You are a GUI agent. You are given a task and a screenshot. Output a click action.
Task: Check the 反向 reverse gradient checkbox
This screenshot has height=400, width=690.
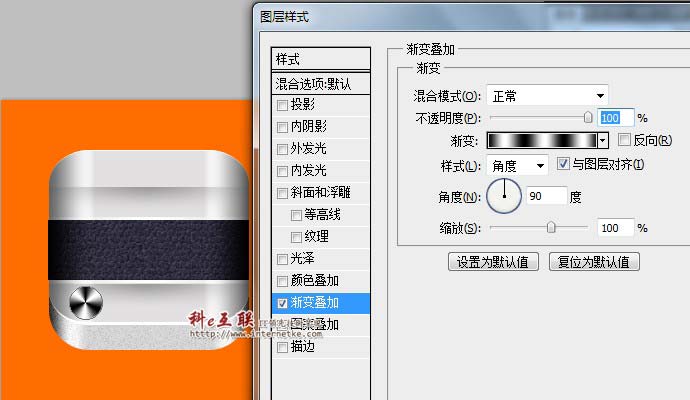click(624, 140)
